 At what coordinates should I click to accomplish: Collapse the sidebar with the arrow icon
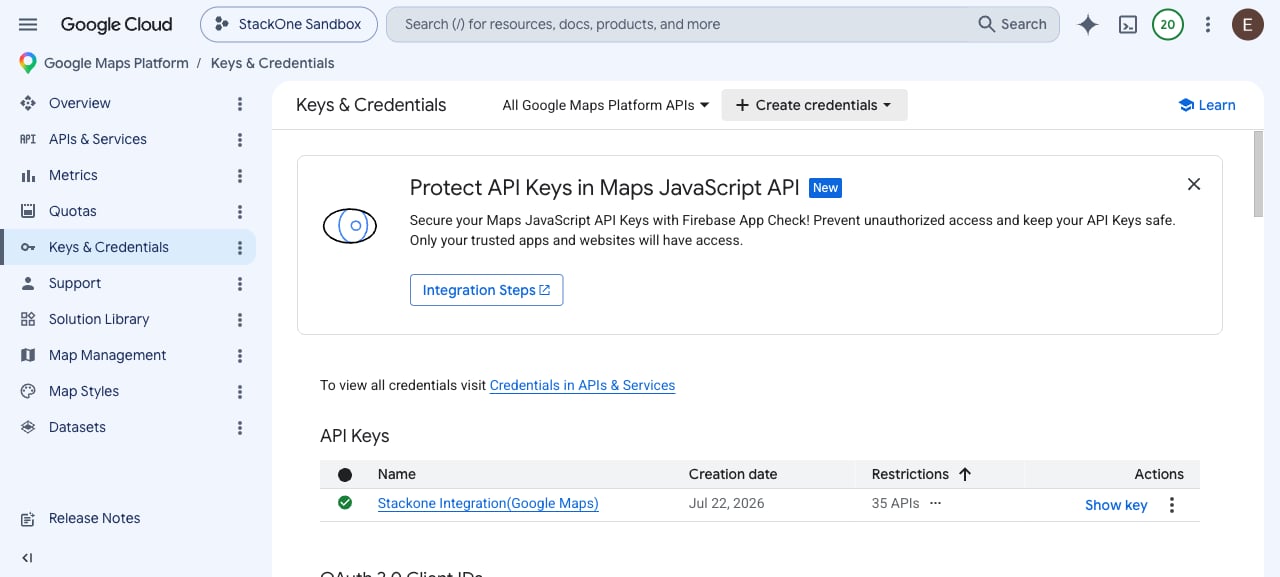coord(28,558)
